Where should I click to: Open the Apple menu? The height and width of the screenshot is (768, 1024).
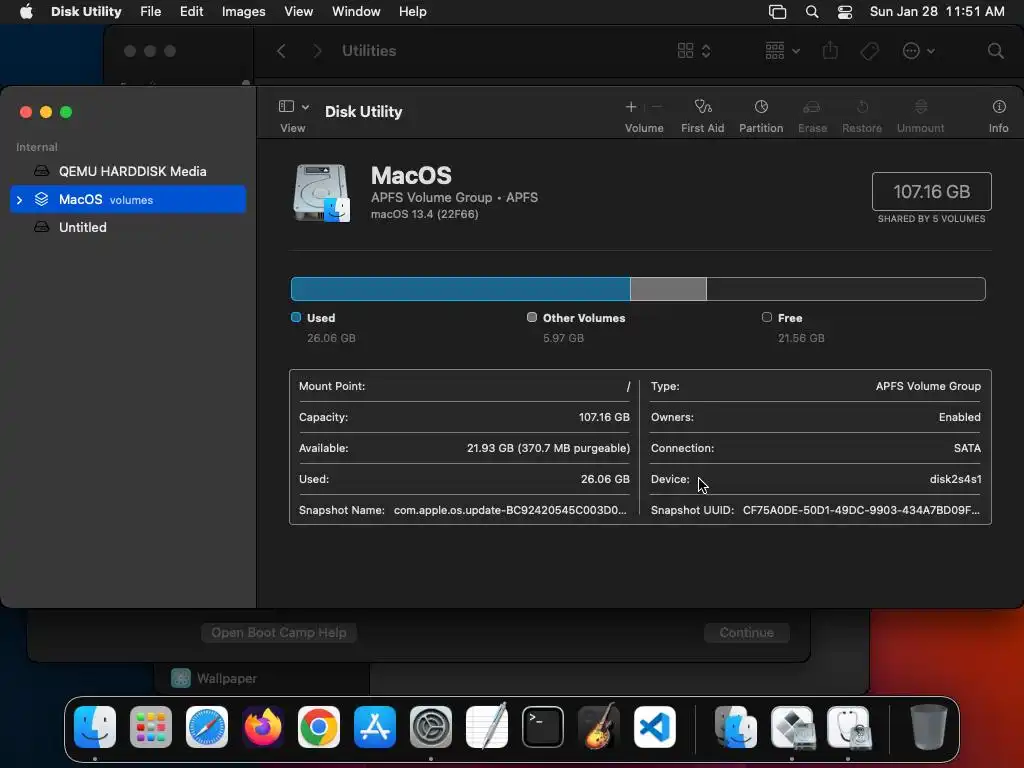[x=26, y=12]
